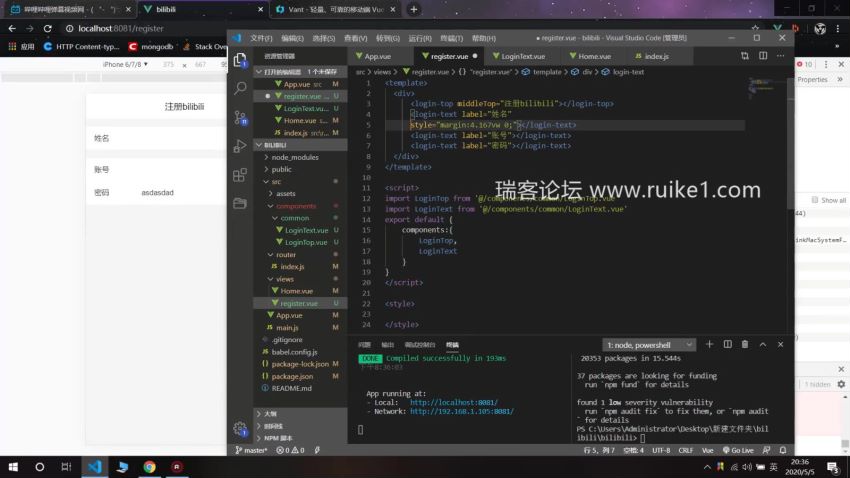Kill the terminal with trash icon

[x=745, y=345]
